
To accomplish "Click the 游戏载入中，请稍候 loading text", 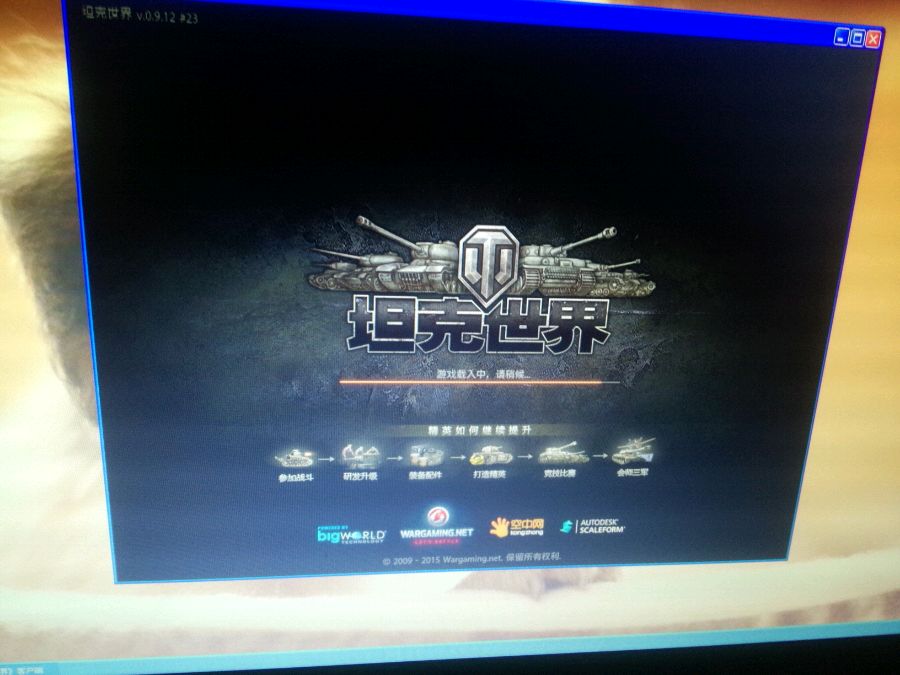I will 483,374.
